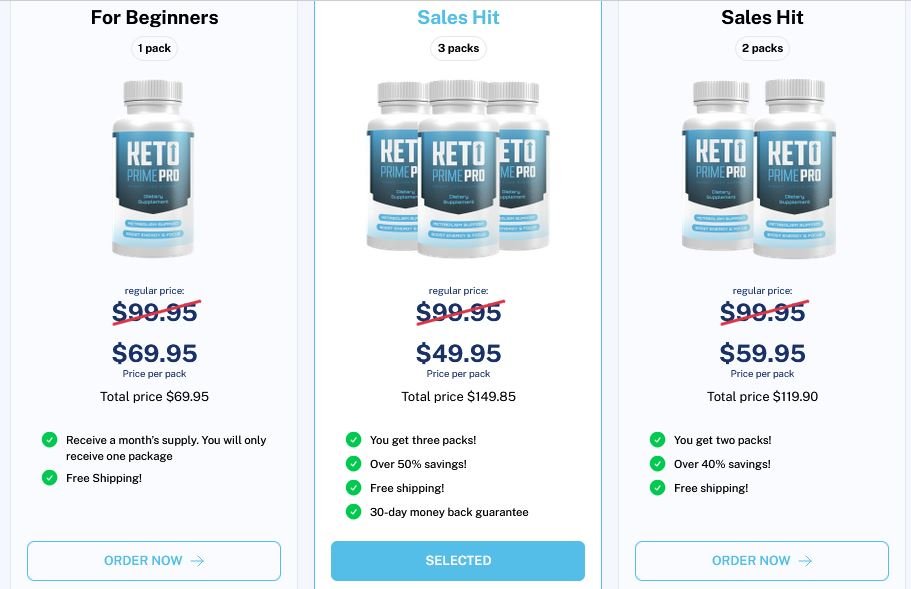This screenshot has width=911, height=589.
Task: Click the green checkmark next to 'You get three packs!'
Action: (x=353, y=439)
